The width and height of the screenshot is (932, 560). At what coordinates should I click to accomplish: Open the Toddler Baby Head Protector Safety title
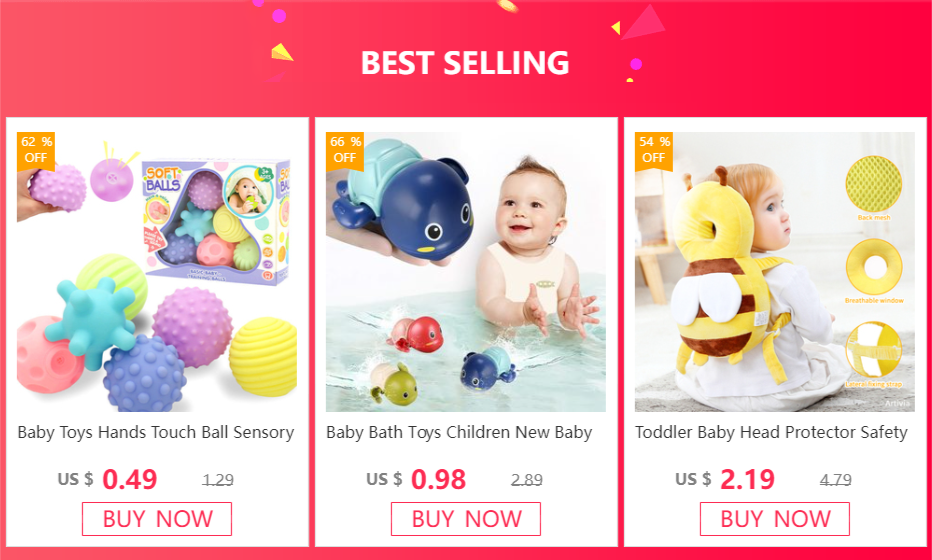771,433
